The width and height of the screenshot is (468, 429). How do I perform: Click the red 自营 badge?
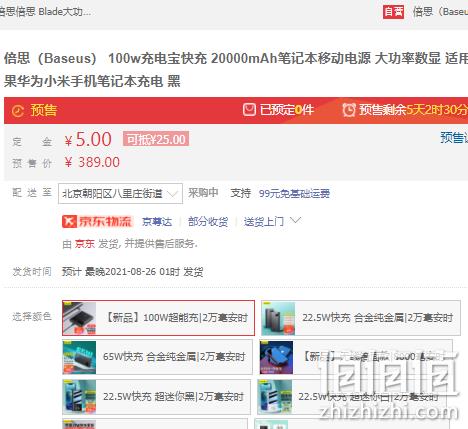click(x=393, y=12)
